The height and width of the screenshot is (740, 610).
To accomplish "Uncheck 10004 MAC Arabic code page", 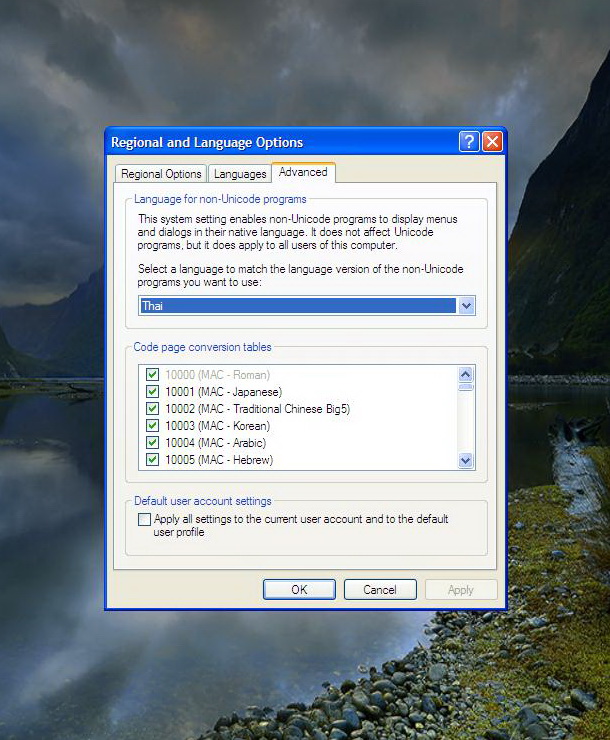I will [x=152, y=443].
